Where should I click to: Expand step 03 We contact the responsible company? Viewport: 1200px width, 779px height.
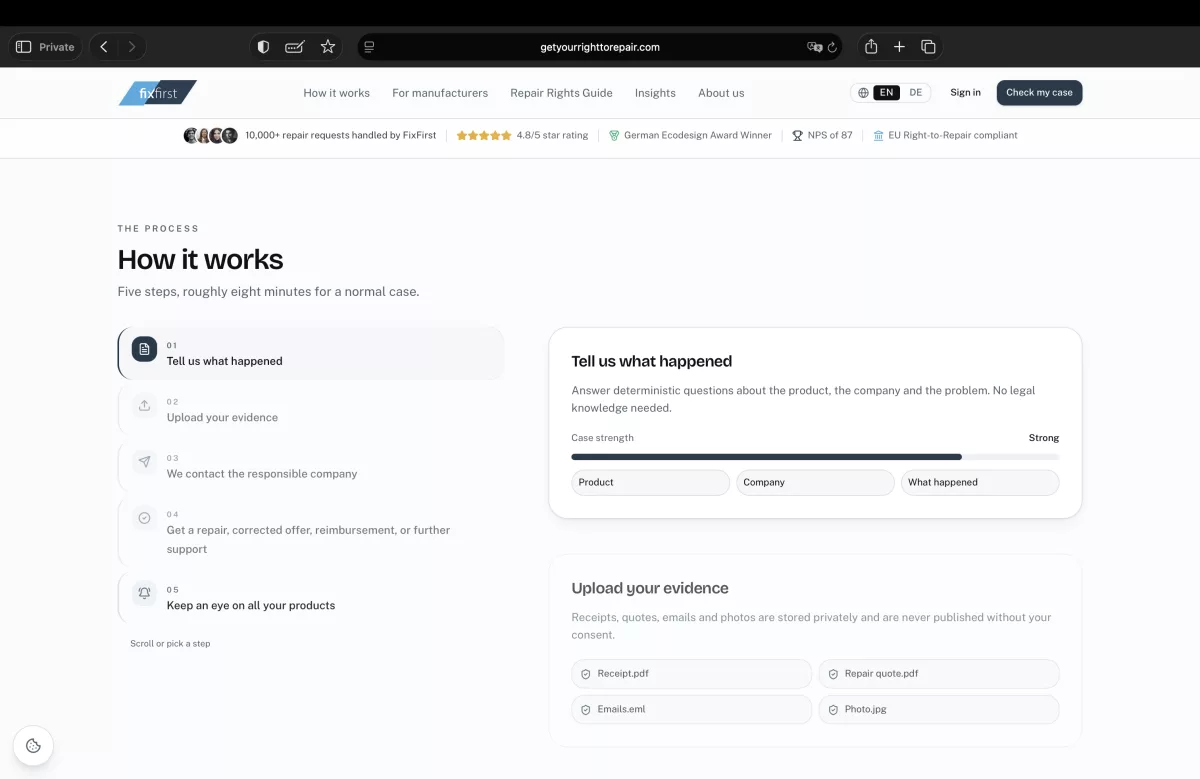311,466
